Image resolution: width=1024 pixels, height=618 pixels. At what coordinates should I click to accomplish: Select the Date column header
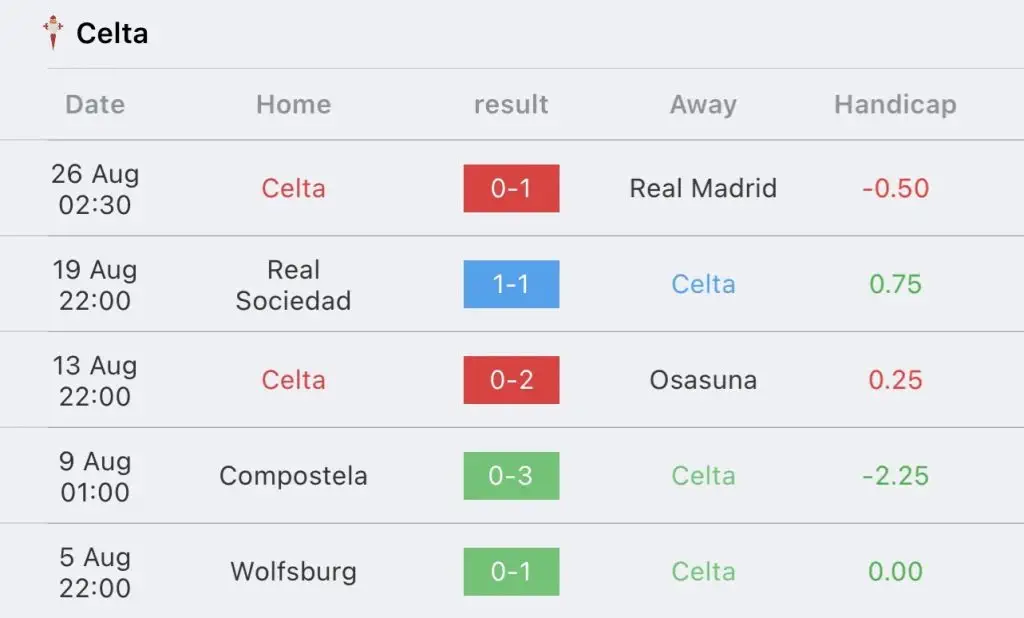(x=95, y=105)
